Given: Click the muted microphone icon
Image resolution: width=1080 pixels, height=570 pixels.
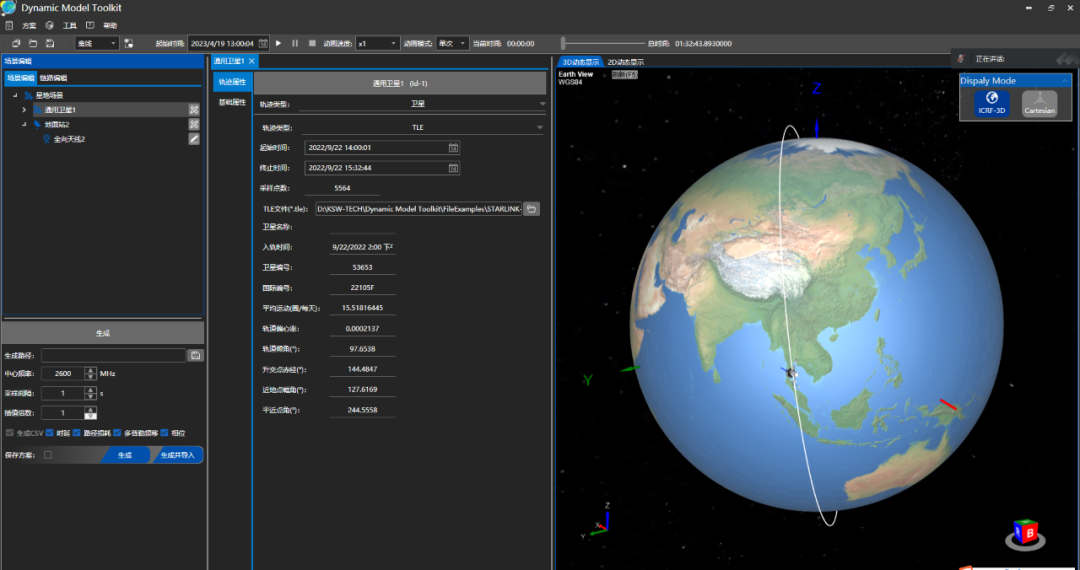Looking at the screenshot, I should (x=961, y=59).
